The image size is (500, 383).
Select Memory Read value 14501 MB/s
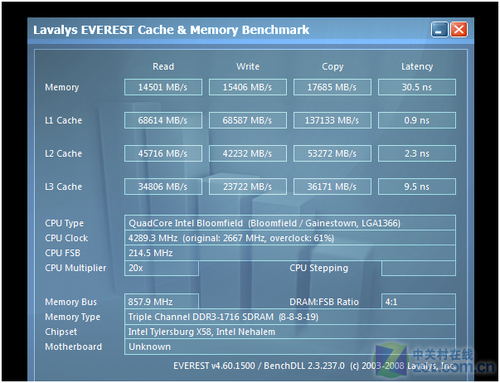point(163,87)
